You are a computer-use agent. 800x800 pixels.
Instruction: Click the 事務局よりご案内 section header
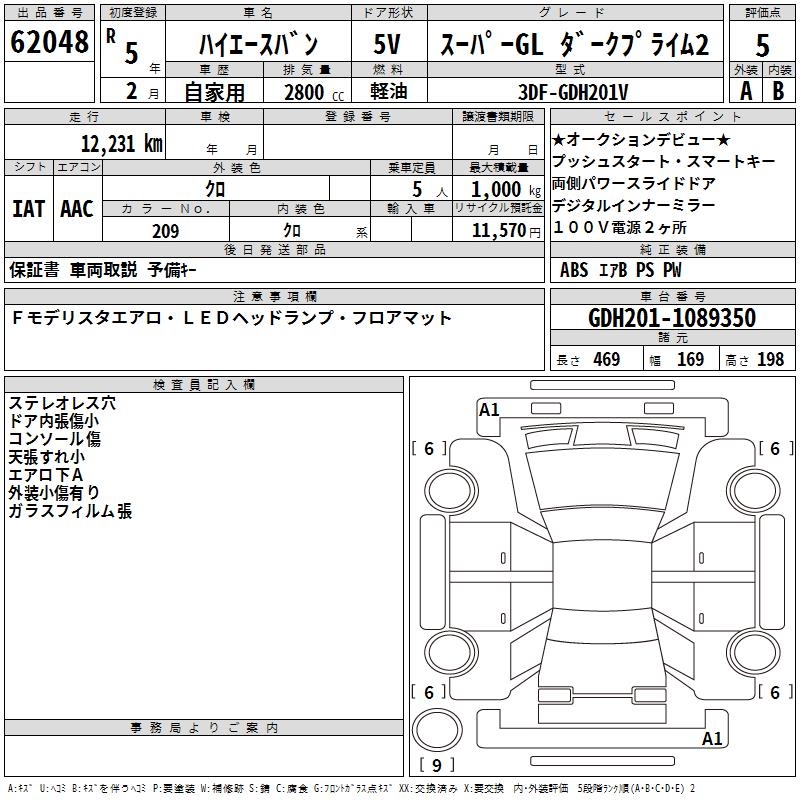click(x=204, y=728)
